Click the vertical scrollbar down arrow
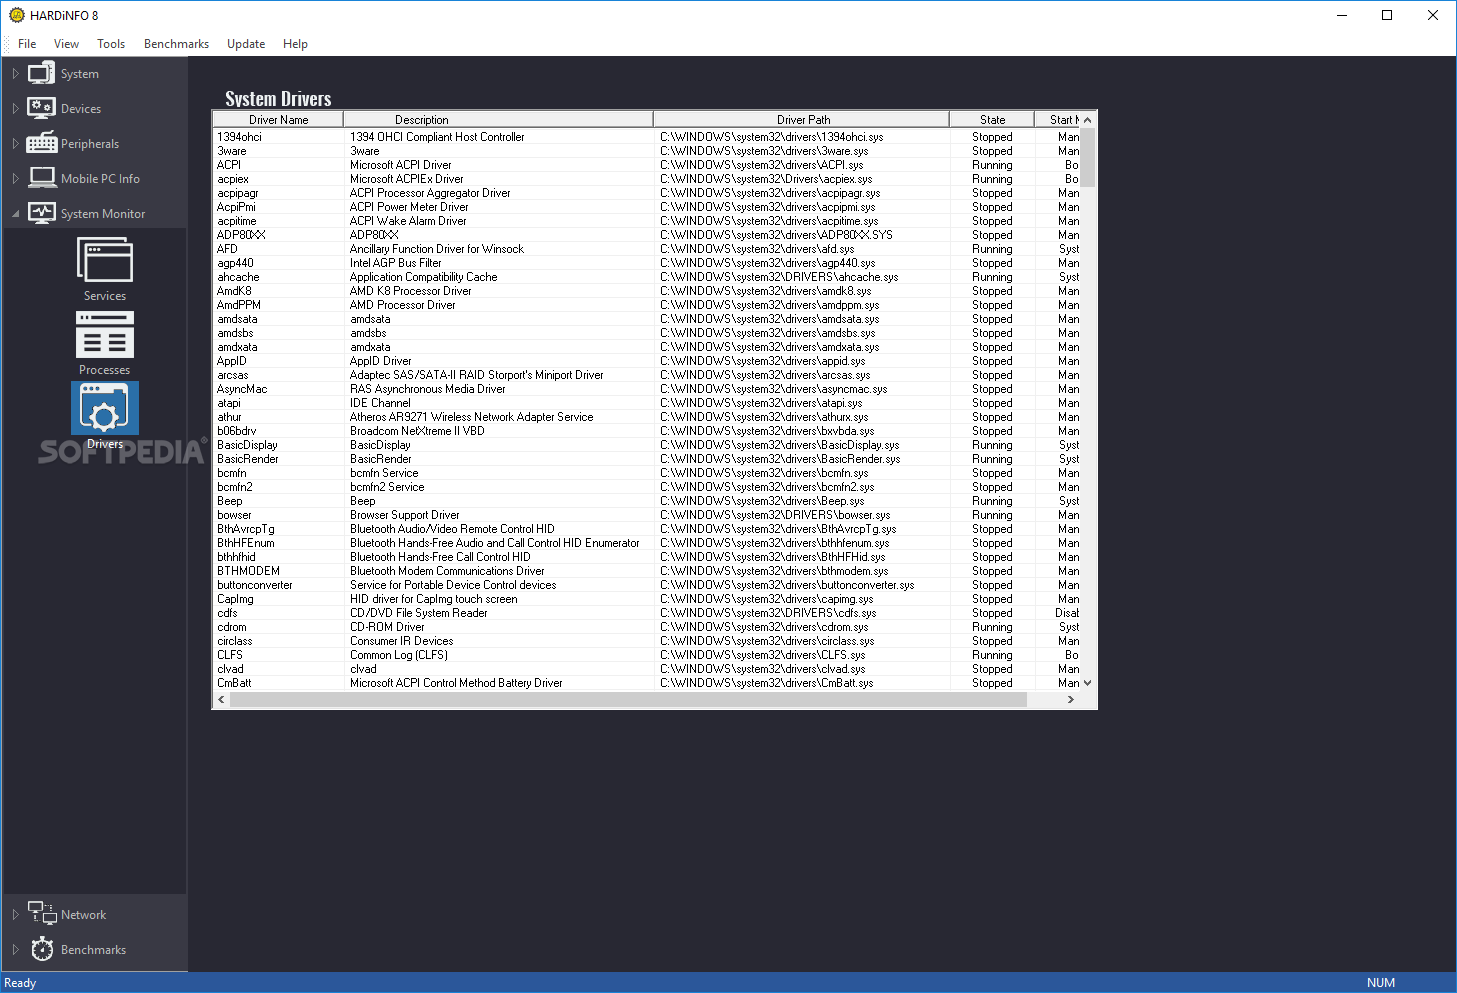This screenshot has width=1457, height=993. [1088, 683]
